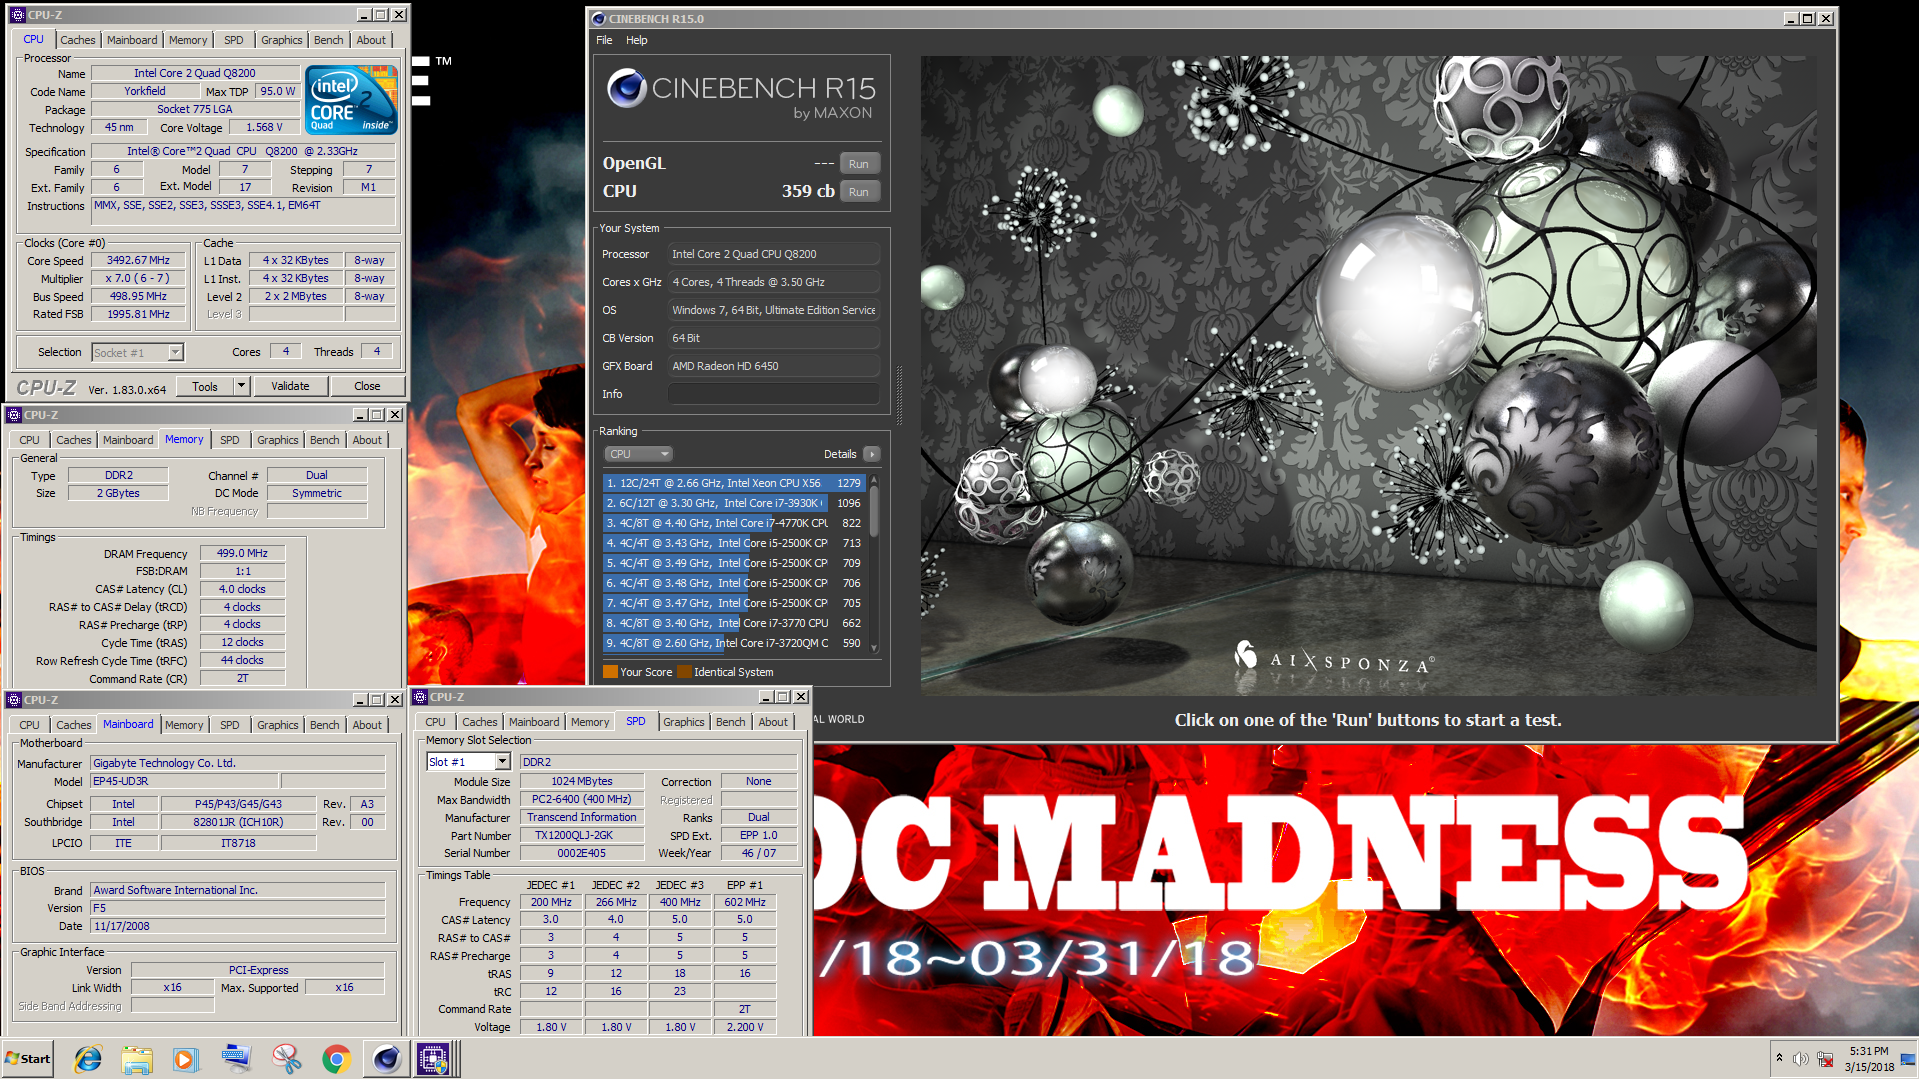Click the Validate button in CPU-Z

290,386
